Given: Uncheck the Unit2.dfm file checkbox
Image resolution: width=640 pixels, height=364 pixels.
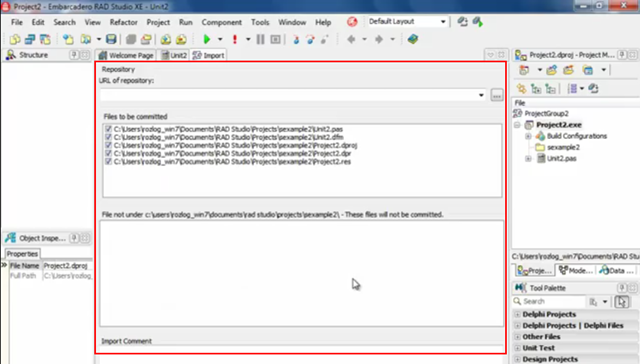Looking at the screenshot, I should click(x=108, y=137).
